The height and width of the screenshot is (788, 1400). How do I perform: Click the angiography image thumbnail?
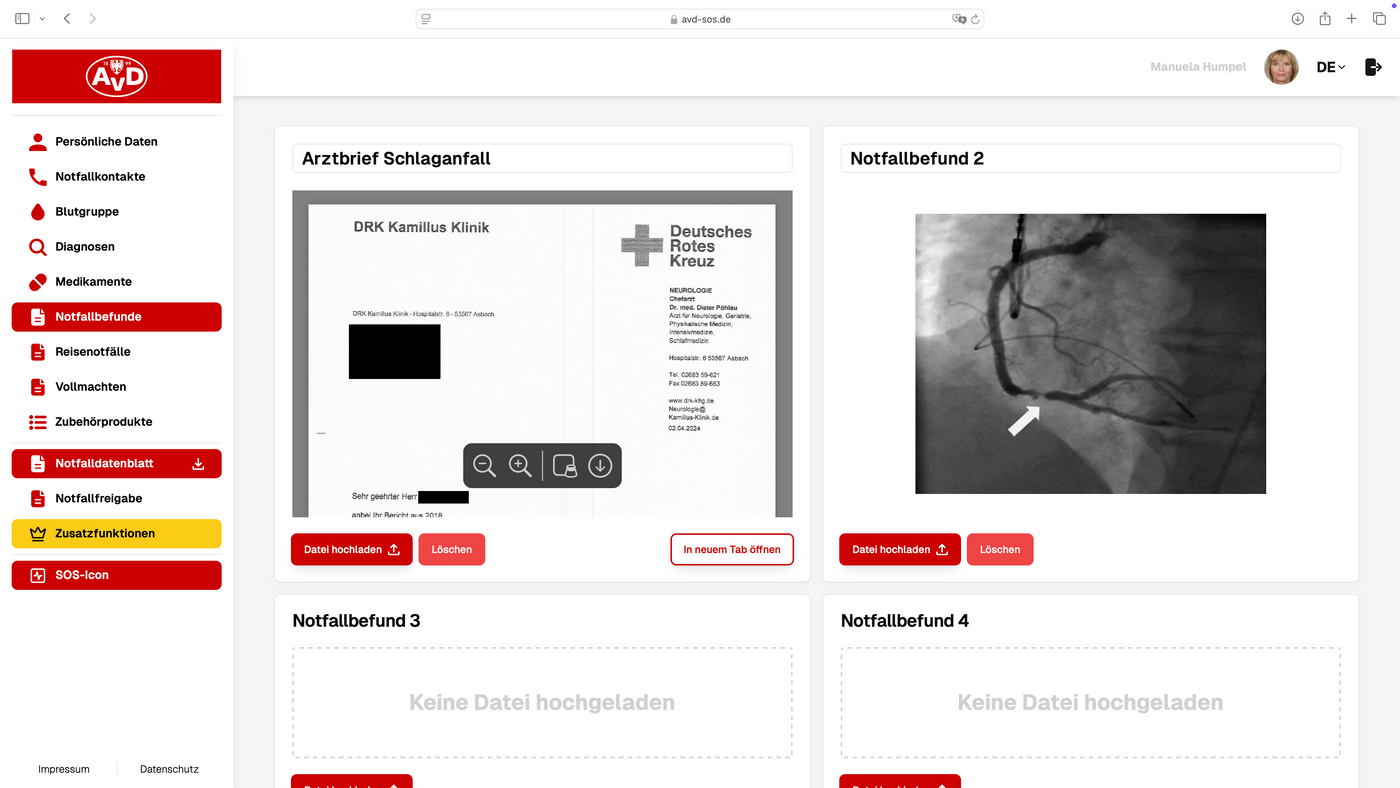(1090, 354)
